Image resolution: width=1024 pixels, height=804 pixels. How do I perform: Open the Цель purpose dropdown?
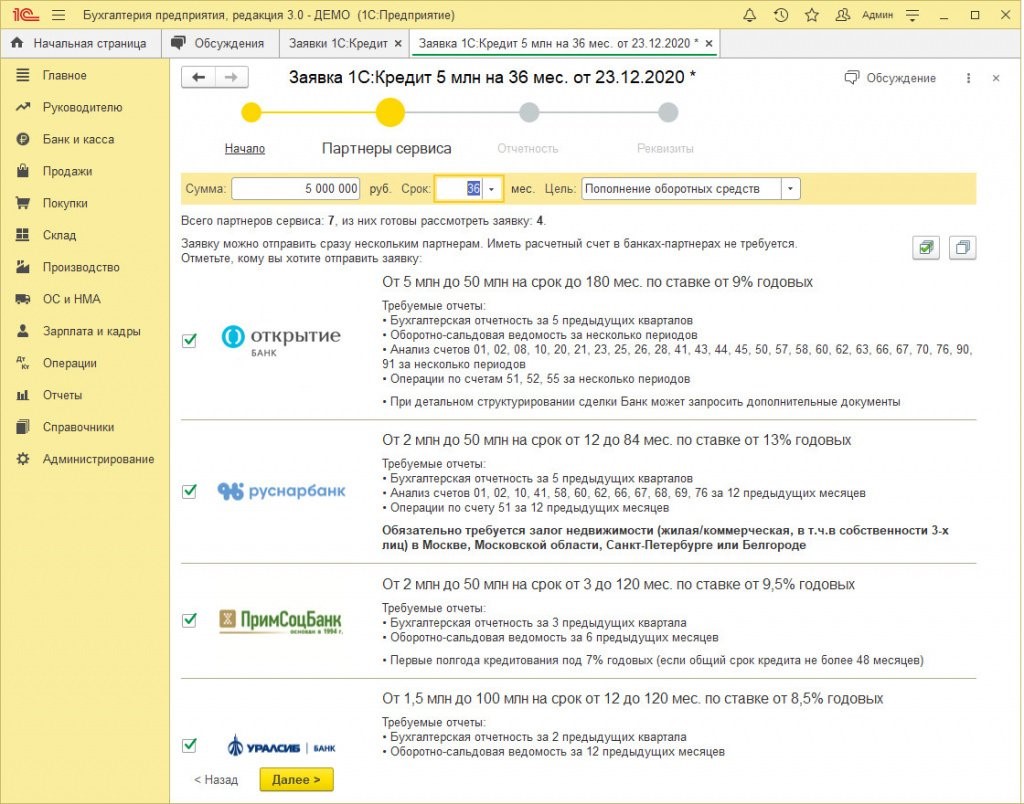coord(791,189)
